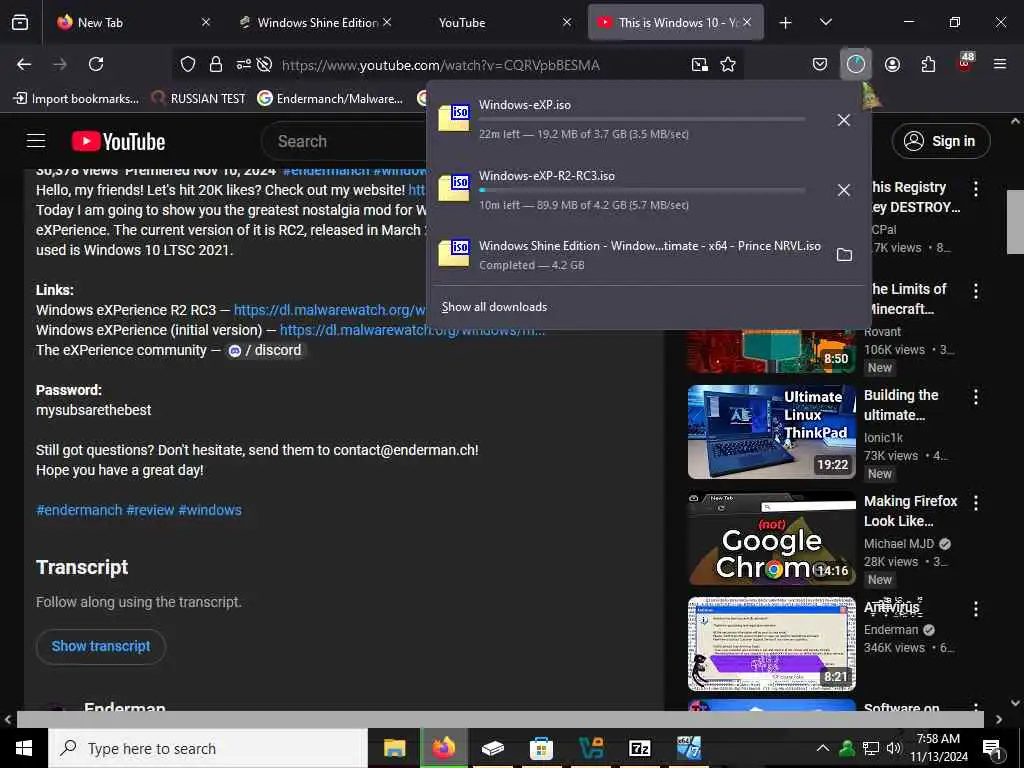The height and width of the screenshot is (768, 1024).
Task: Open the discord community link
Action: pyautogui.click(x=265, y=350)
